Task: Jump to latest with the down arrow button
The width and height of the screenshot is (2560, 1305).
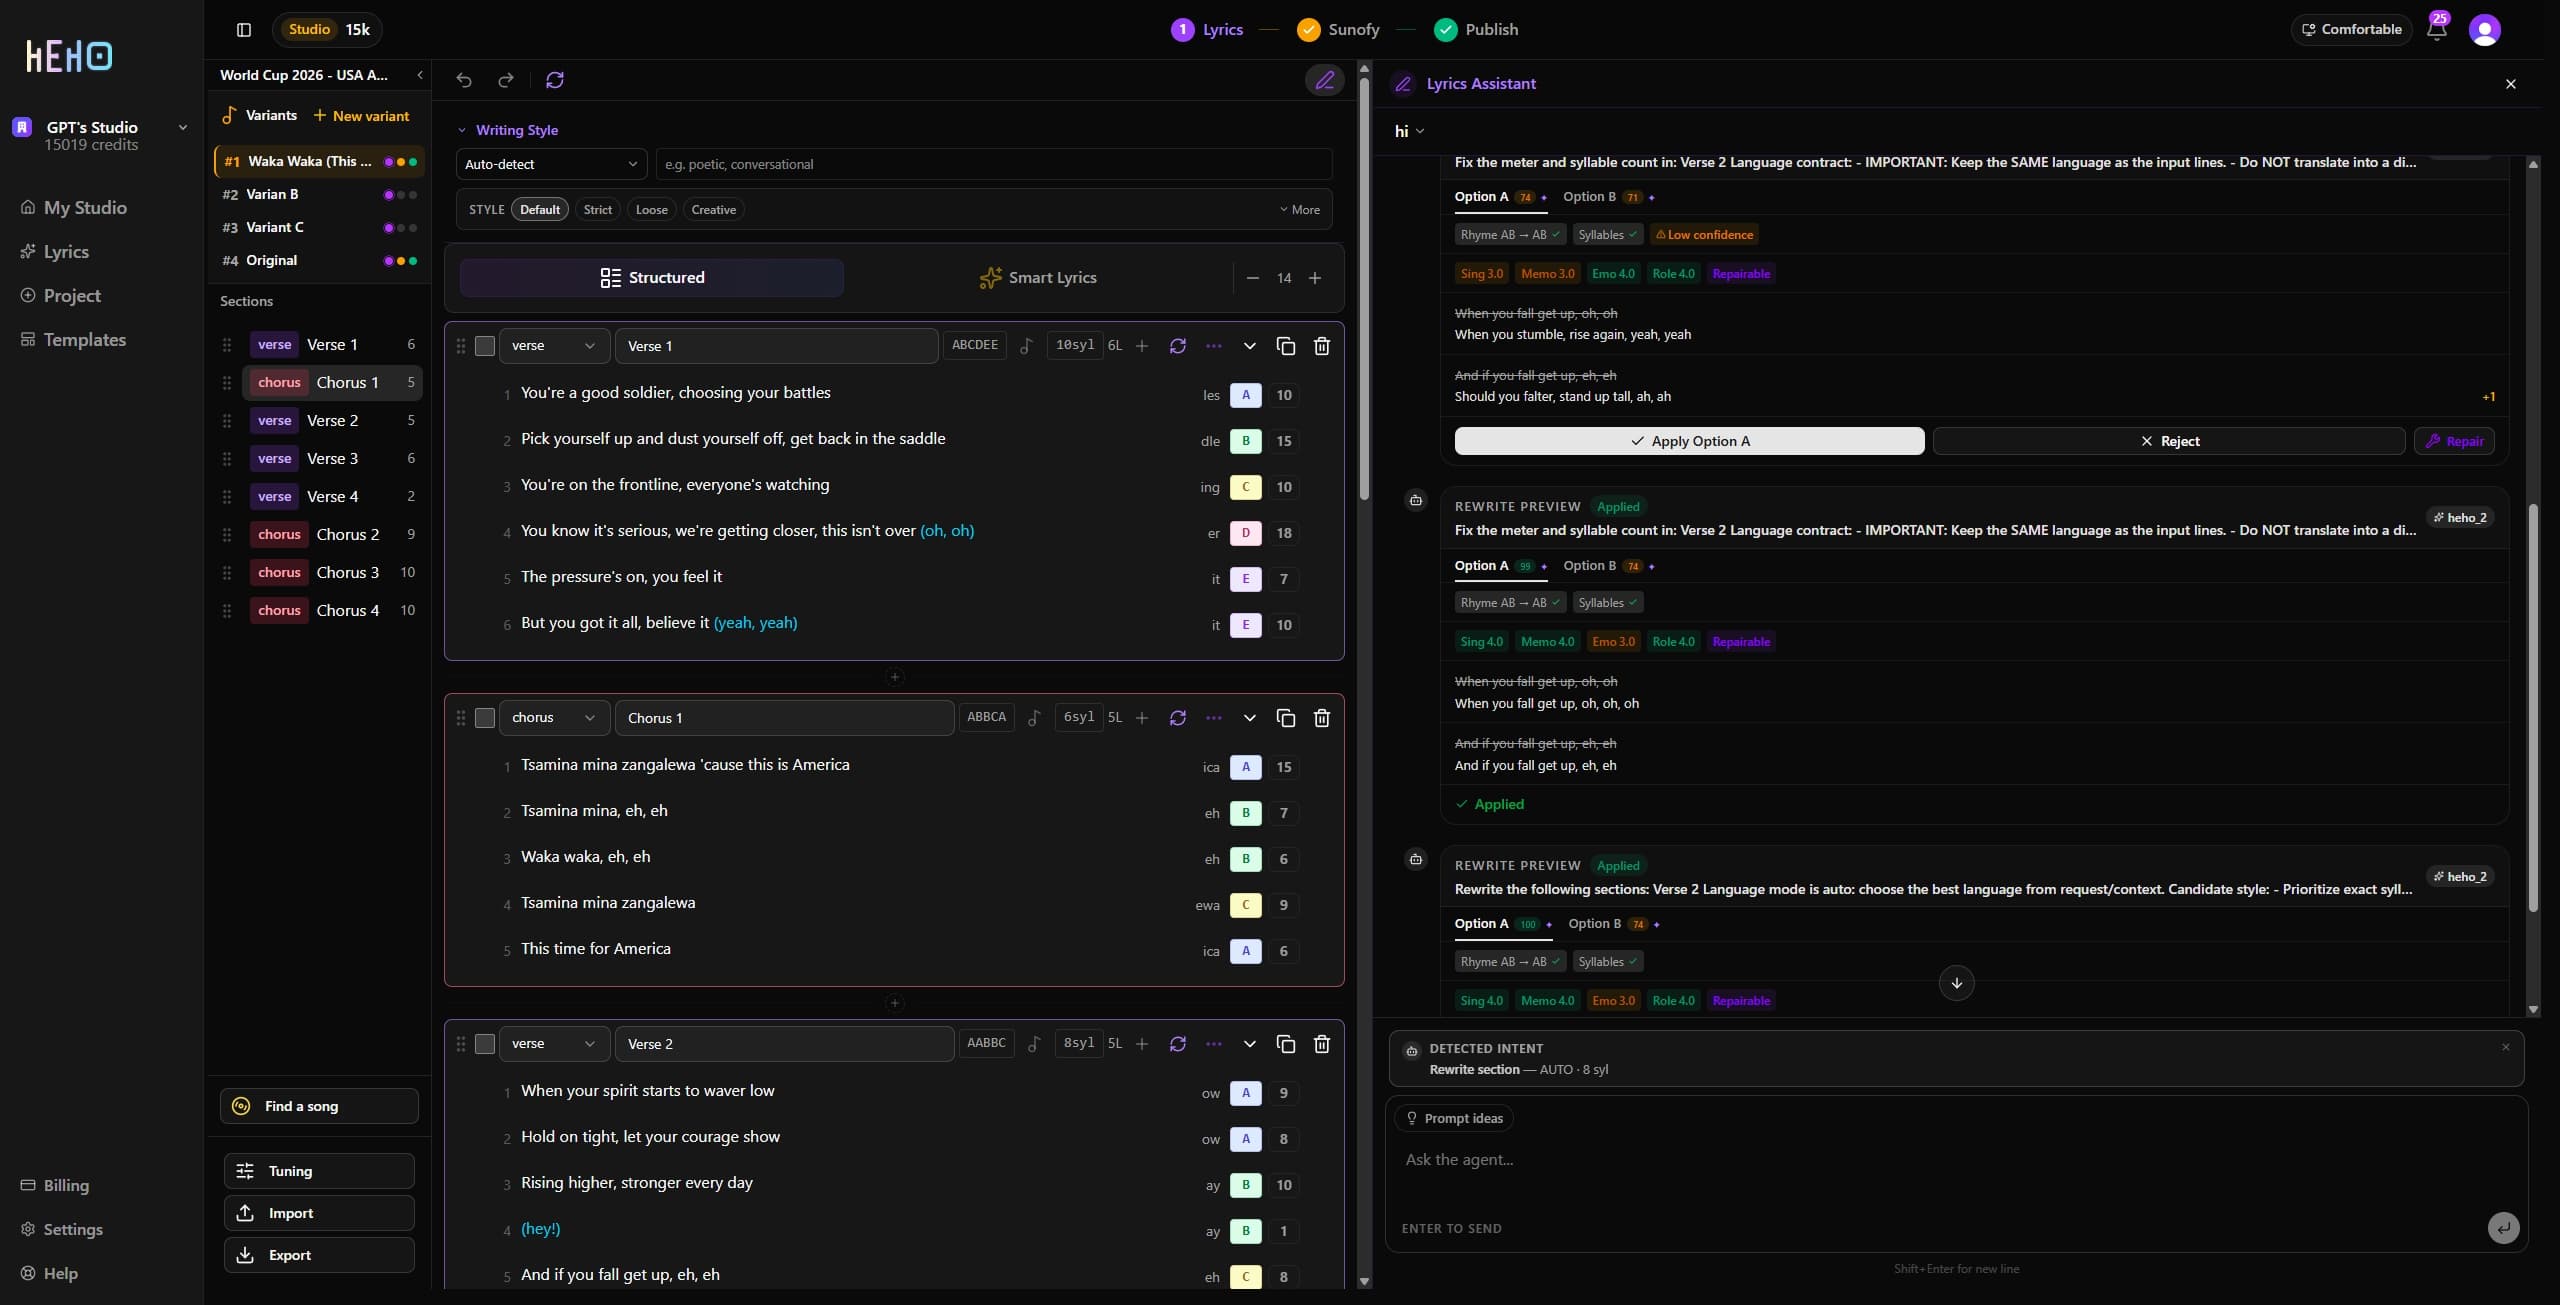Action: click(x=1957, y=983)
